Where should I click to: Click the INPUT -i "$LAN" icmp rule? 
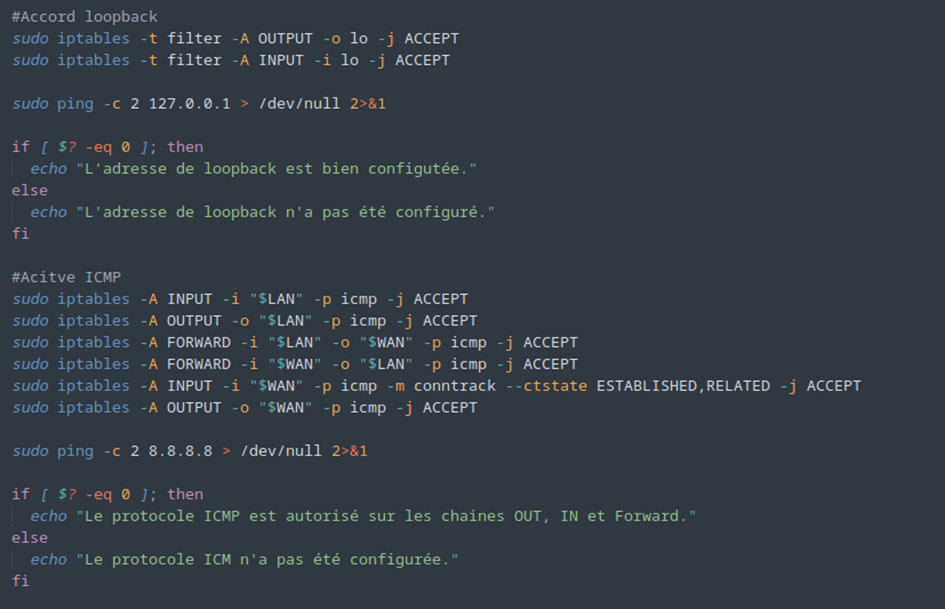pyautogui.click(x=240, y=299)
